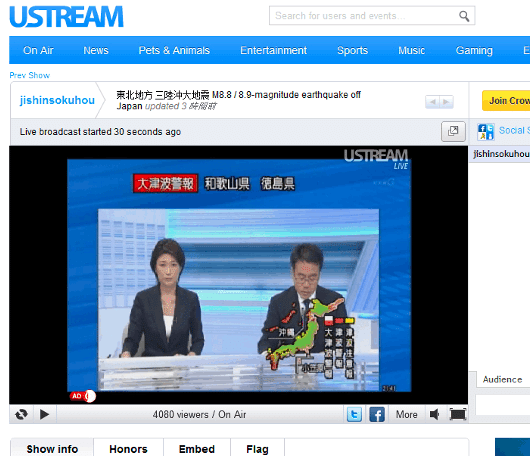This screenshot has width=530, height=456.
Task: Open the More sharing options
Action: coord(406,414)
